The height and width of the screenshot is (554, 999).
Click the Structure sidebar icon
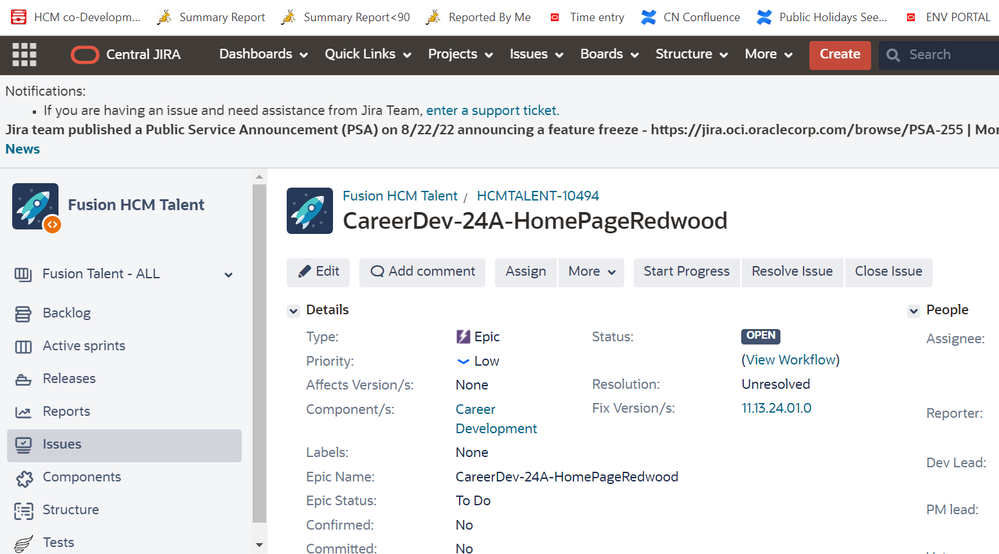click(24, 511)
